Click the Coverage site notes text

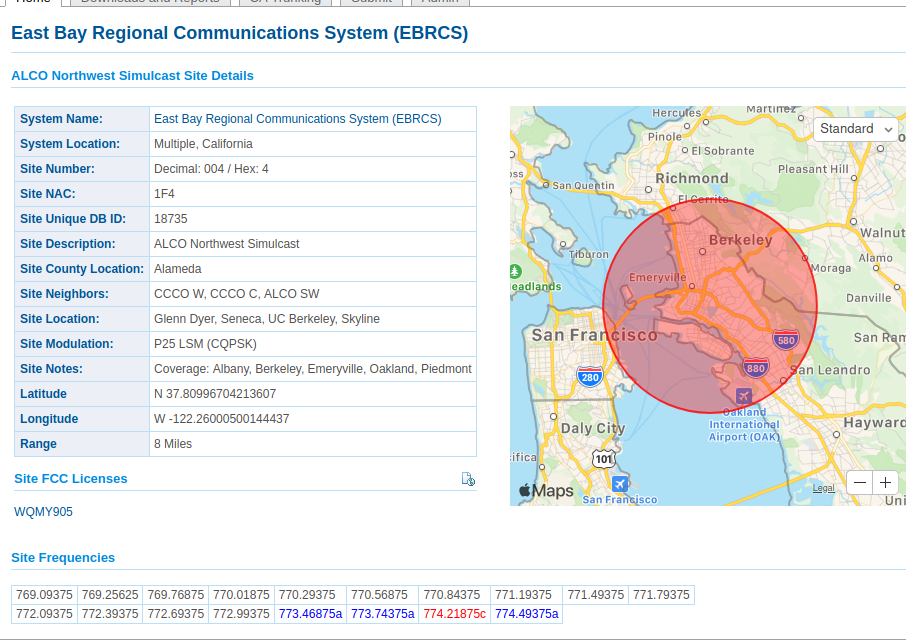(x=313, y=369)
